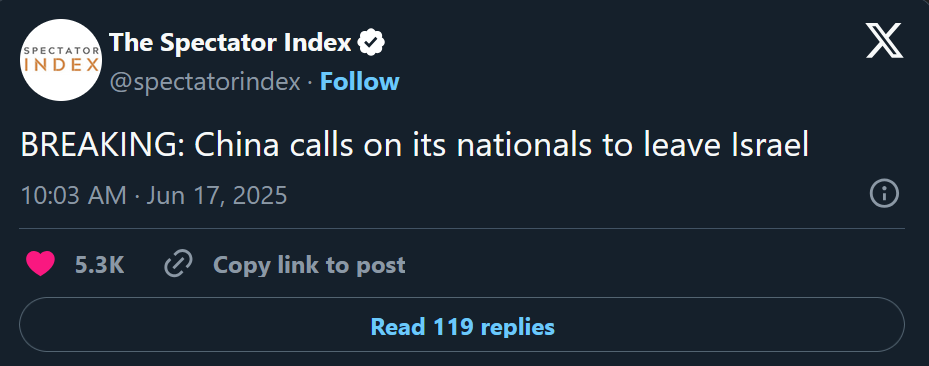Click the tweet text about leaving Israel
Viewport: 929px width, 366px height.
[415, 145]
